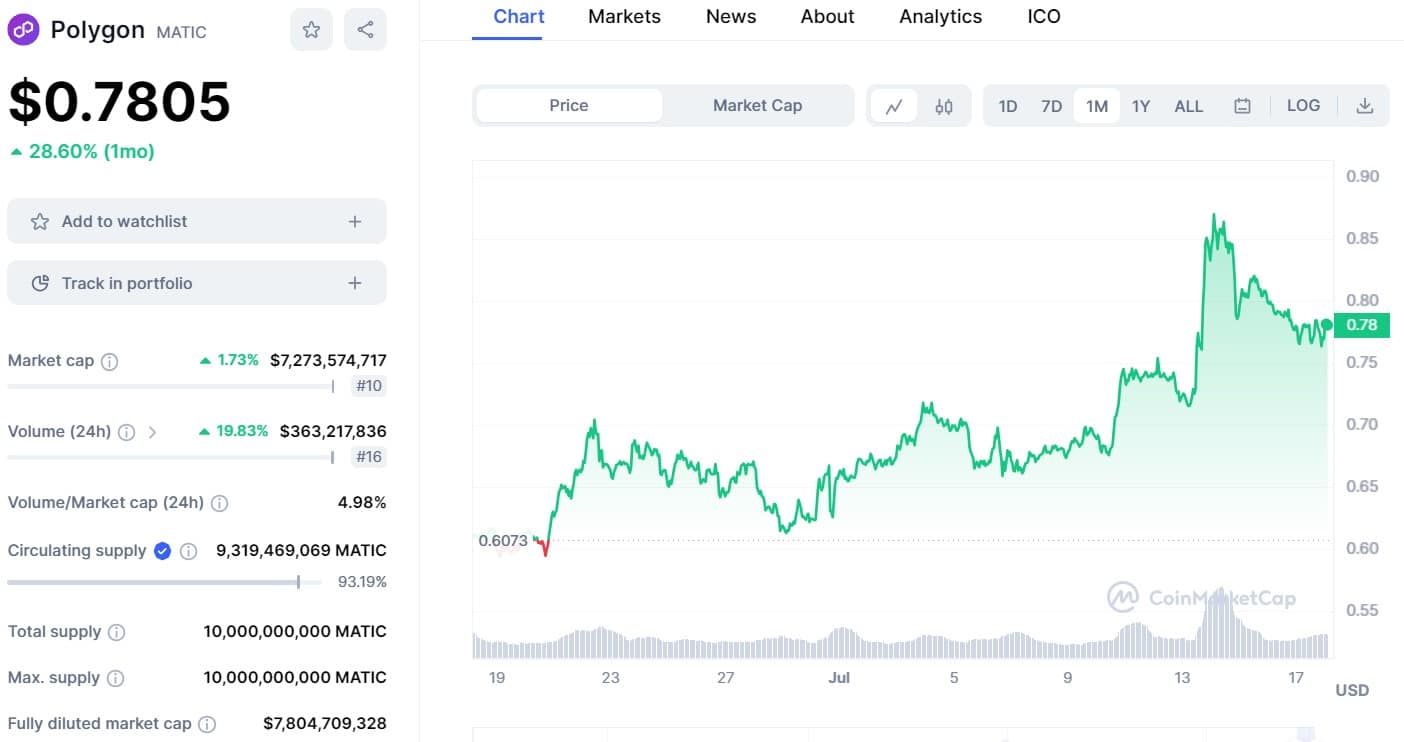
Task: Download the chart data
Action: 1364,106
